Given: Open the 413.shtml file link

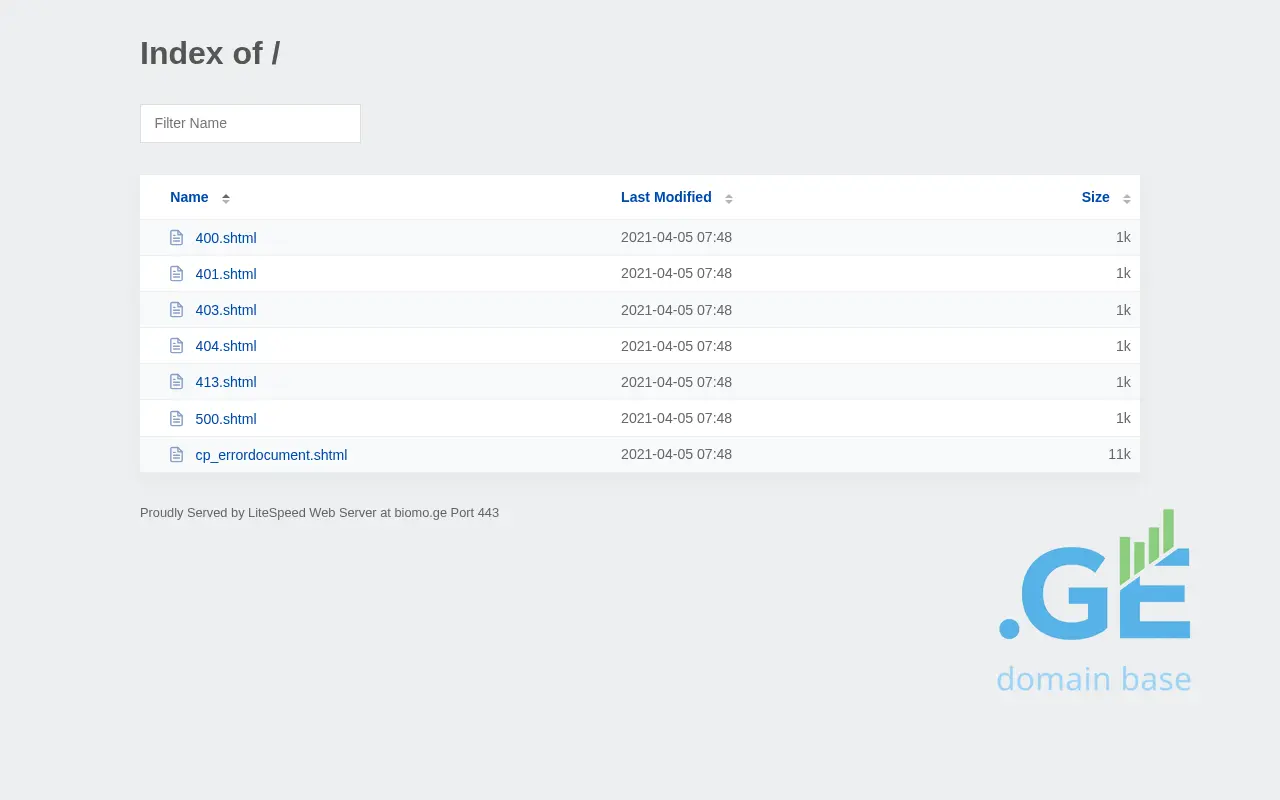Looking at the screenshot, I should click(x=226, y=382).
